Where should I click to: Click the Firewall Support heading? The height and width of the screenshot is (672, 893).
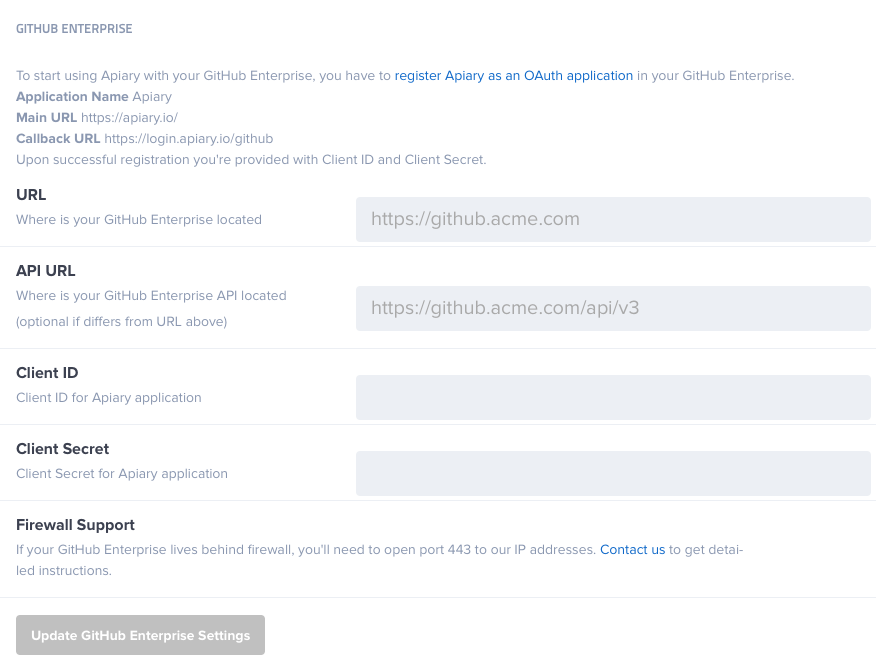pos(75,525)
